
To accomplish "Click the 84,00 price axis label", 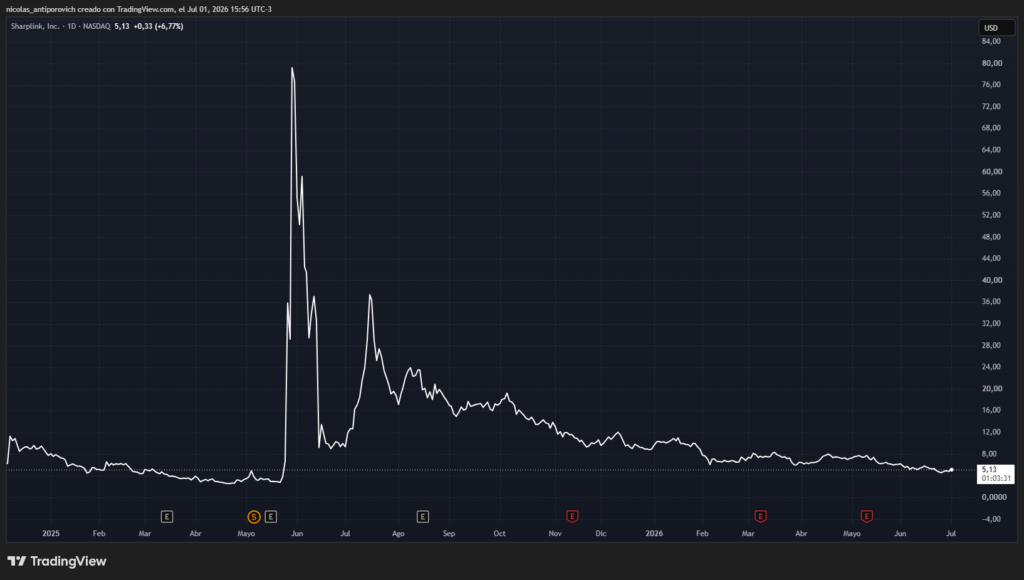I will (x=991, y=41).
